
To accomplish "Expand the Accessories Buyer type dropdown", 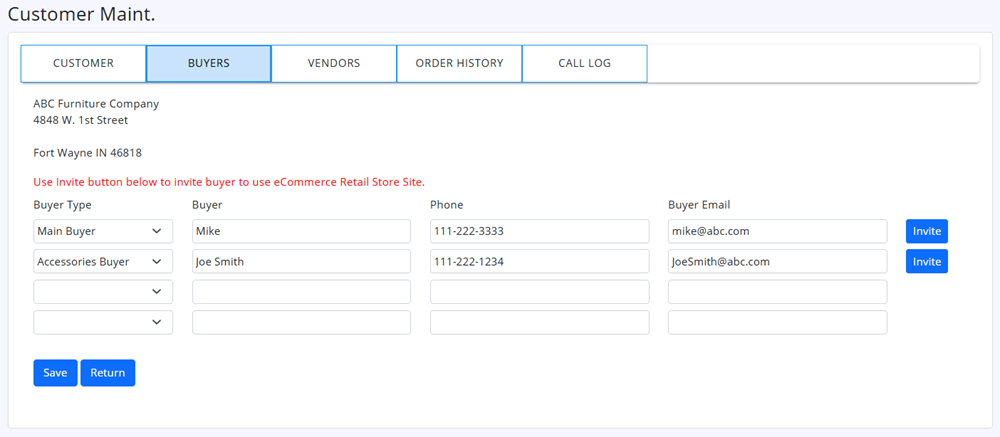I will pyautogui.click(x=103, y=262).
